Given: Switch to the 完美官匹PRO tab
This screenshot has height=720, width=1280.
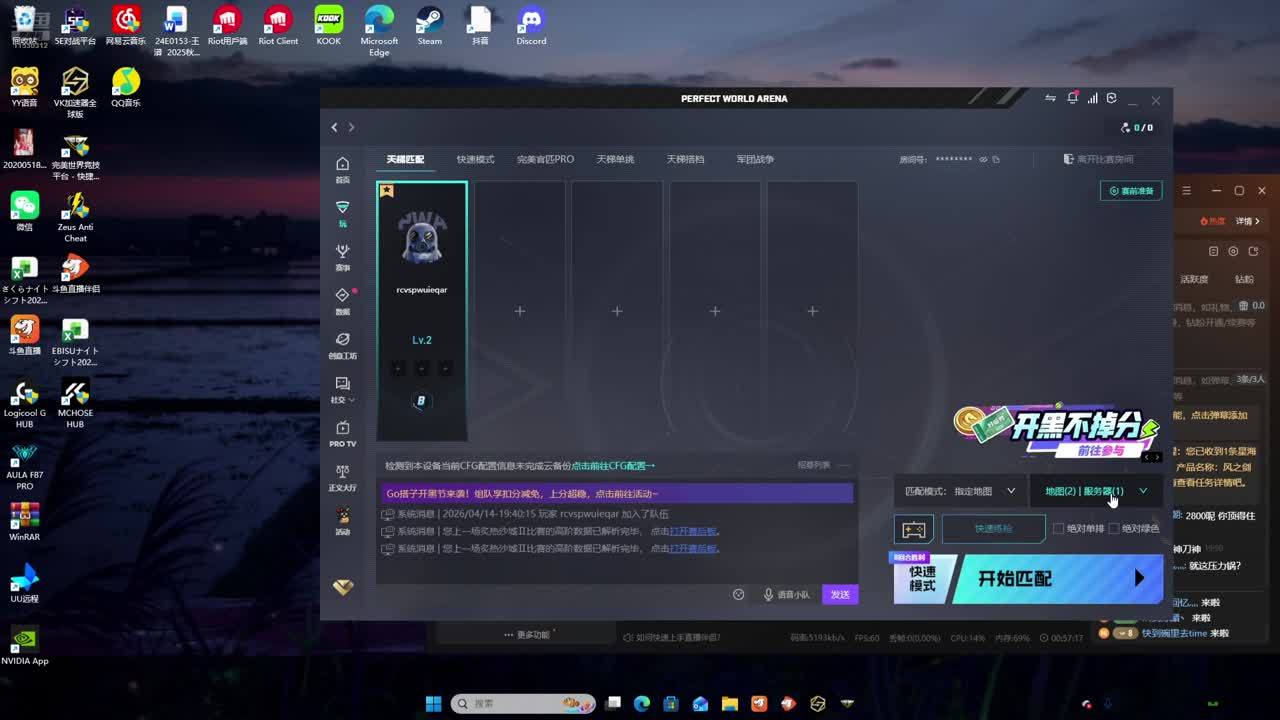Looking at the screenshot, I should (x=545, y=159).
